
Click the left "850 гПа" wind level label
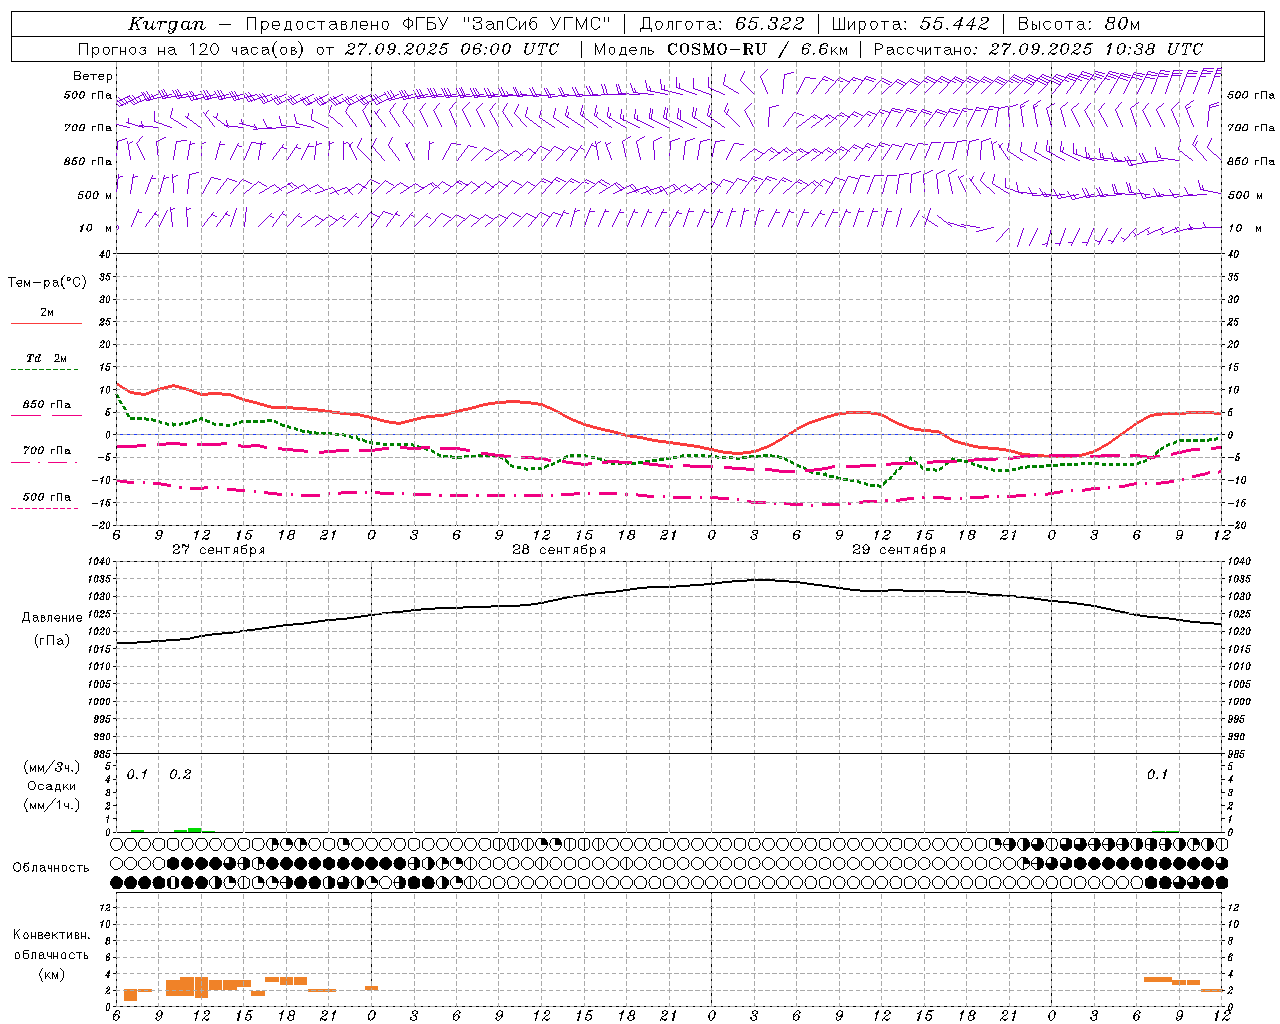(x=88, y=161)
